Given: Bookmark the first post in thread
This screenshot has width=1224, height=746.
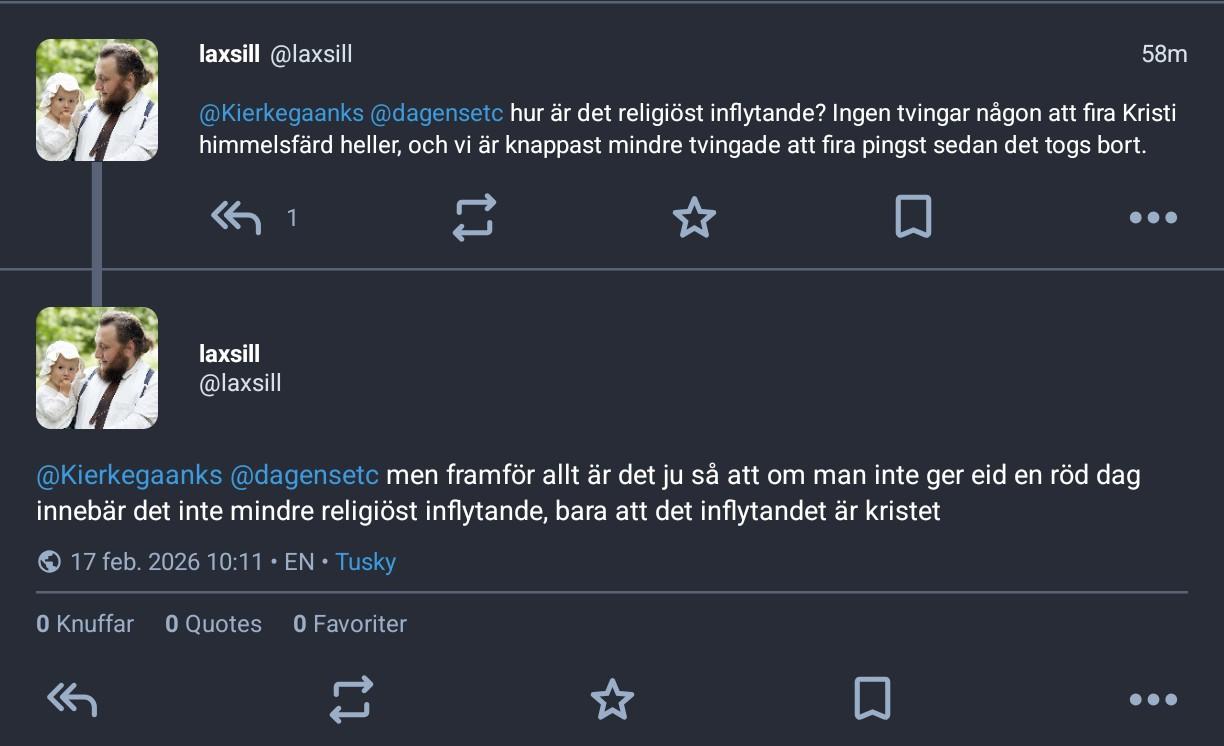Looking at the screenshot, I should (913, 217).
